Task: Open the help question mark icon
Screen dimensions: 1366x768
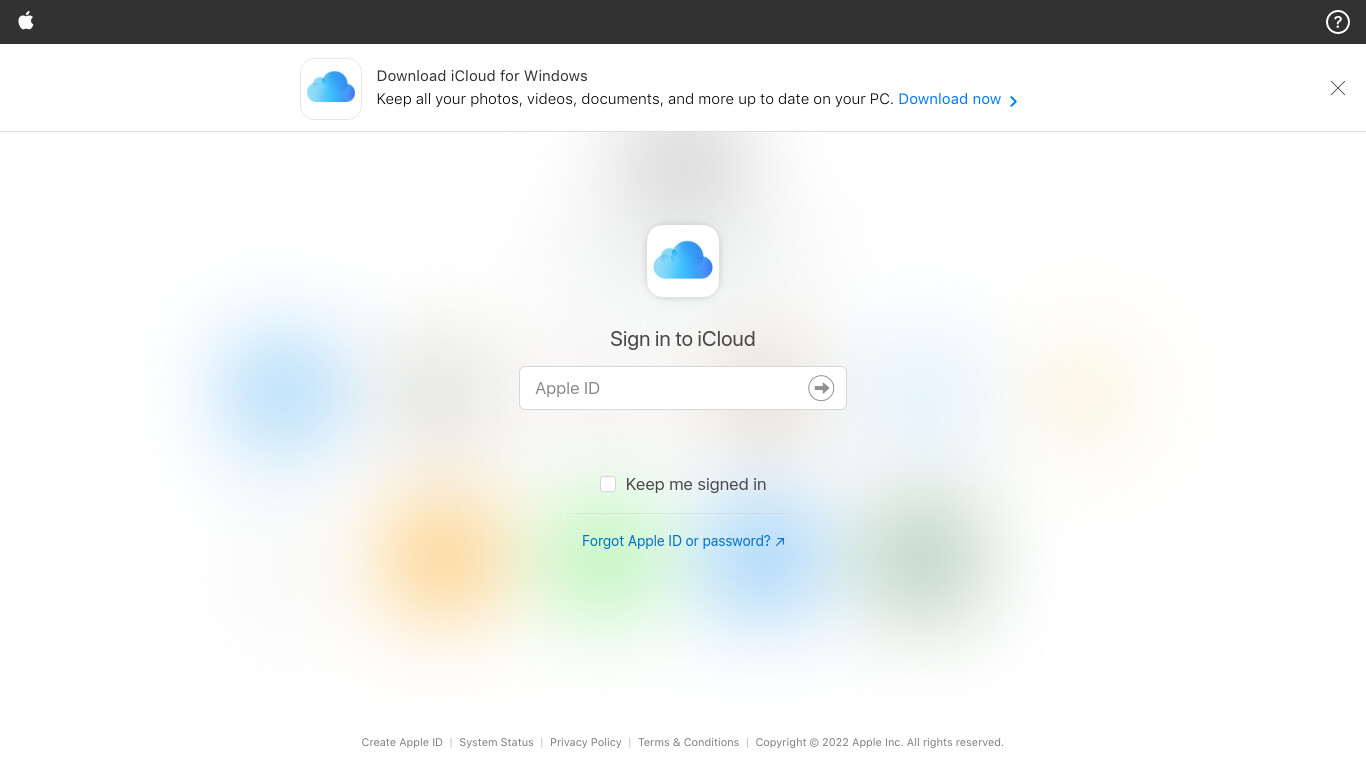Action: point(1337,22)
